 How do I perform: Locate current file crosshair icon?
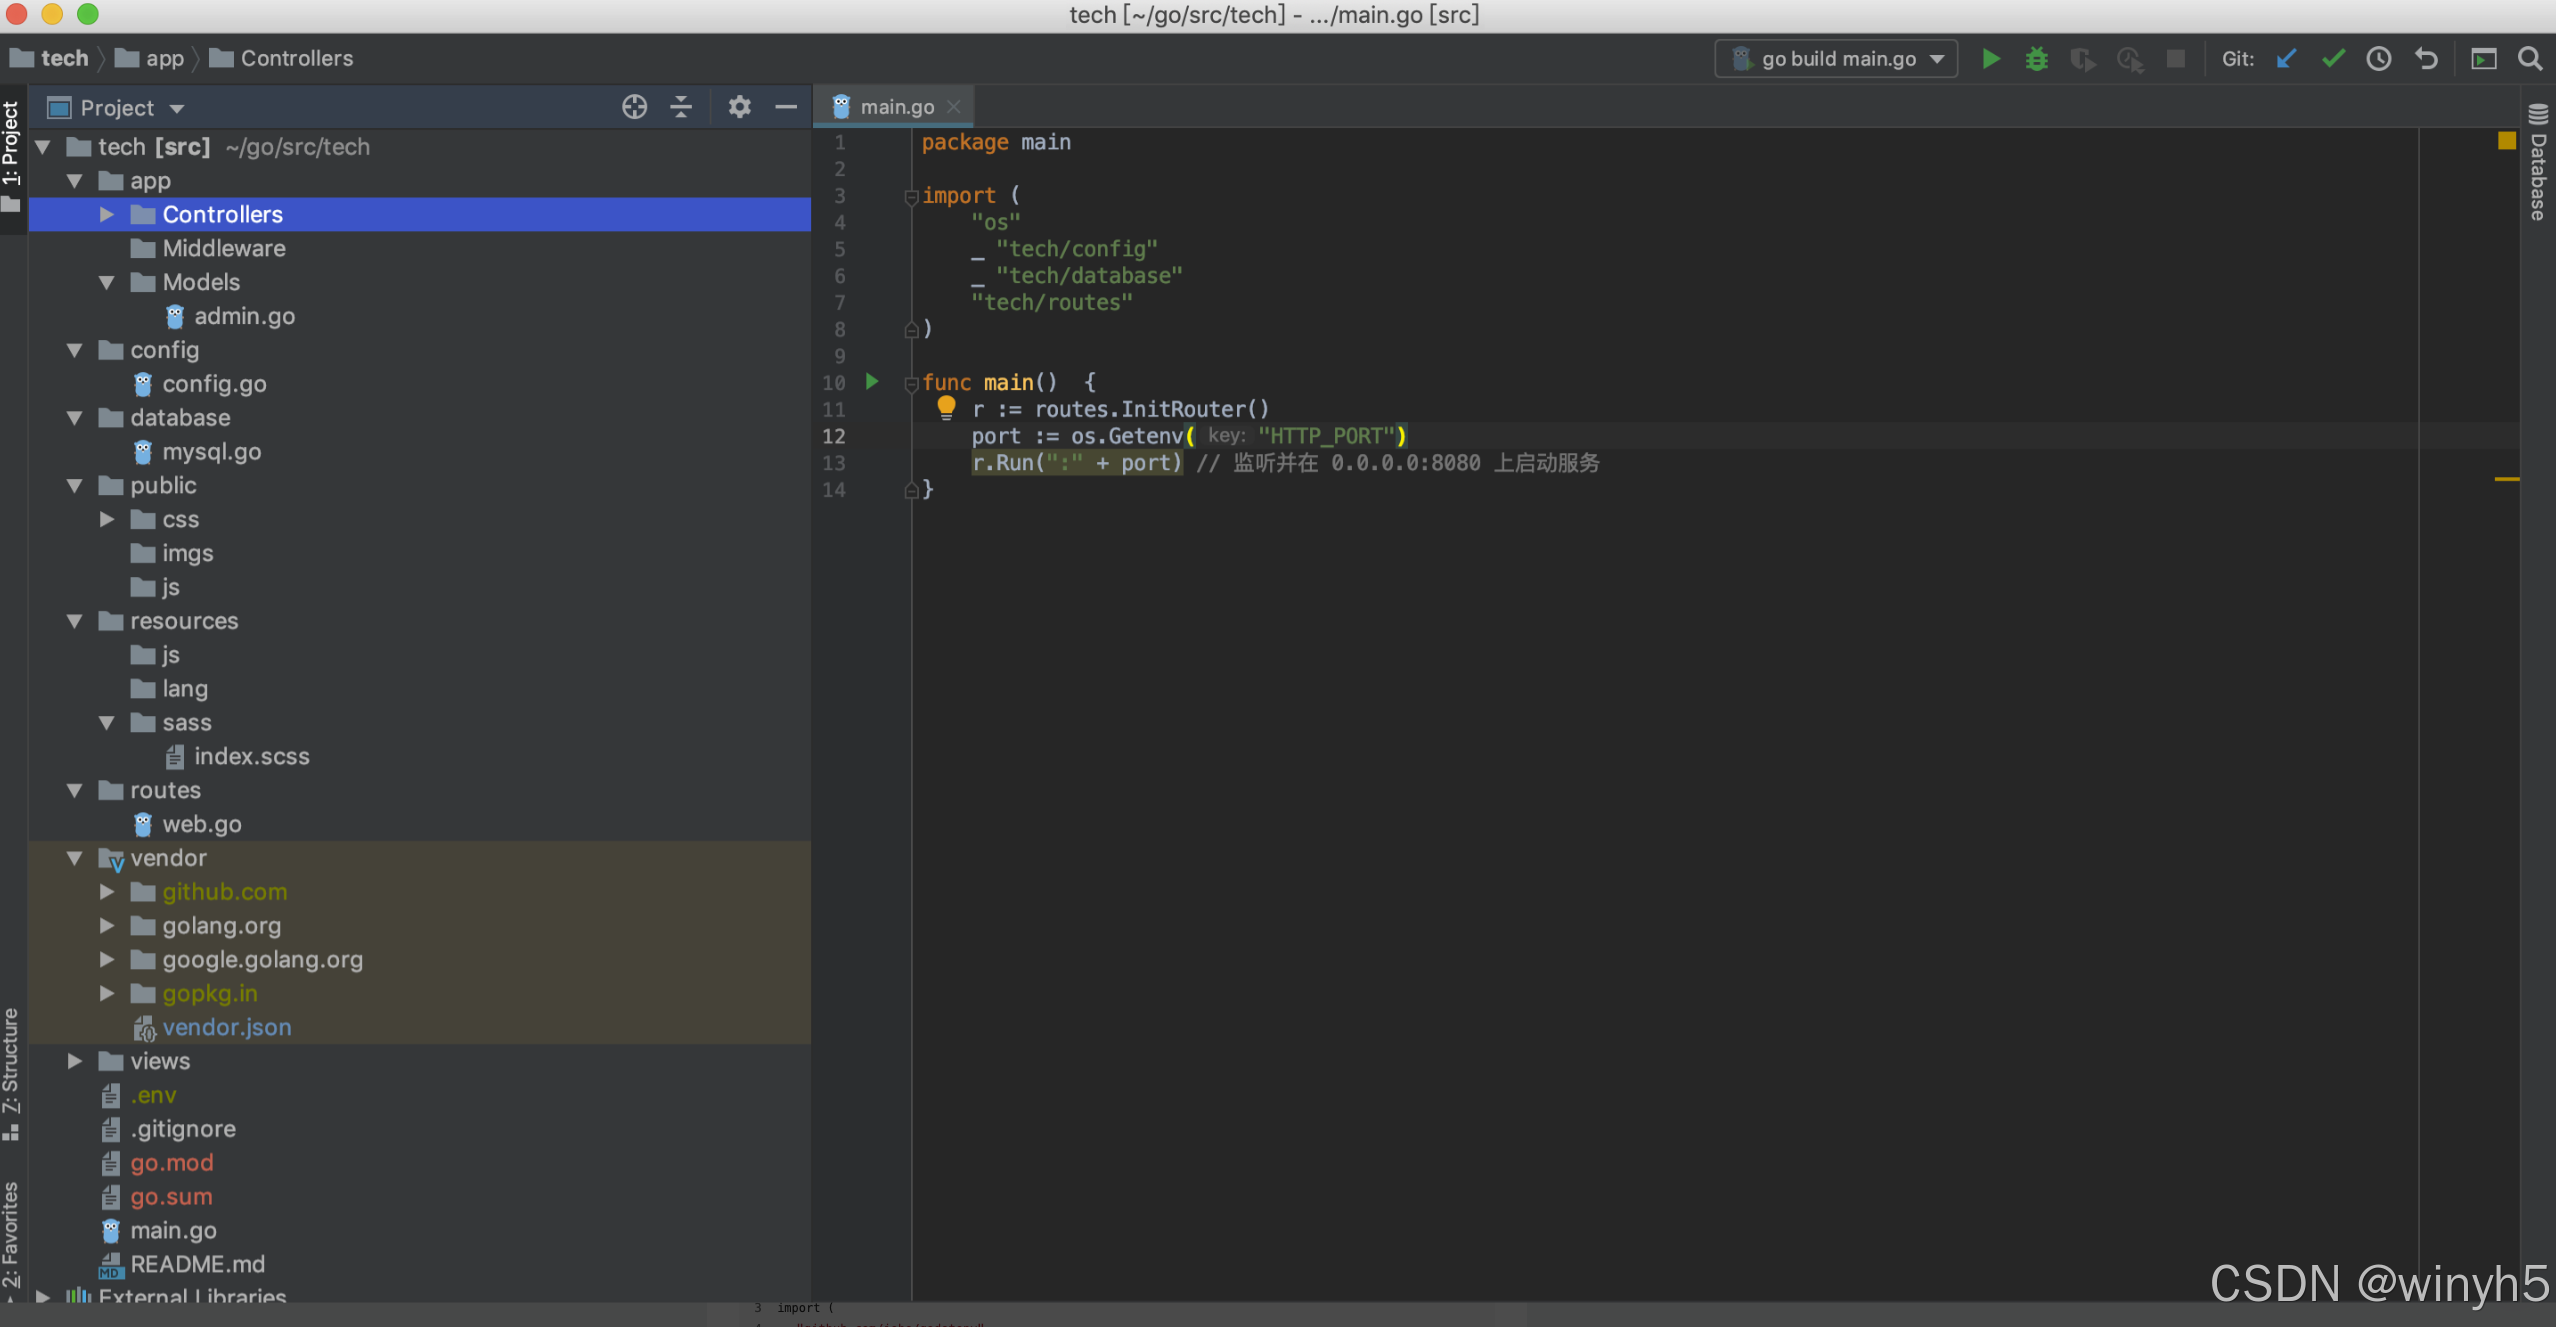[634, 107]
